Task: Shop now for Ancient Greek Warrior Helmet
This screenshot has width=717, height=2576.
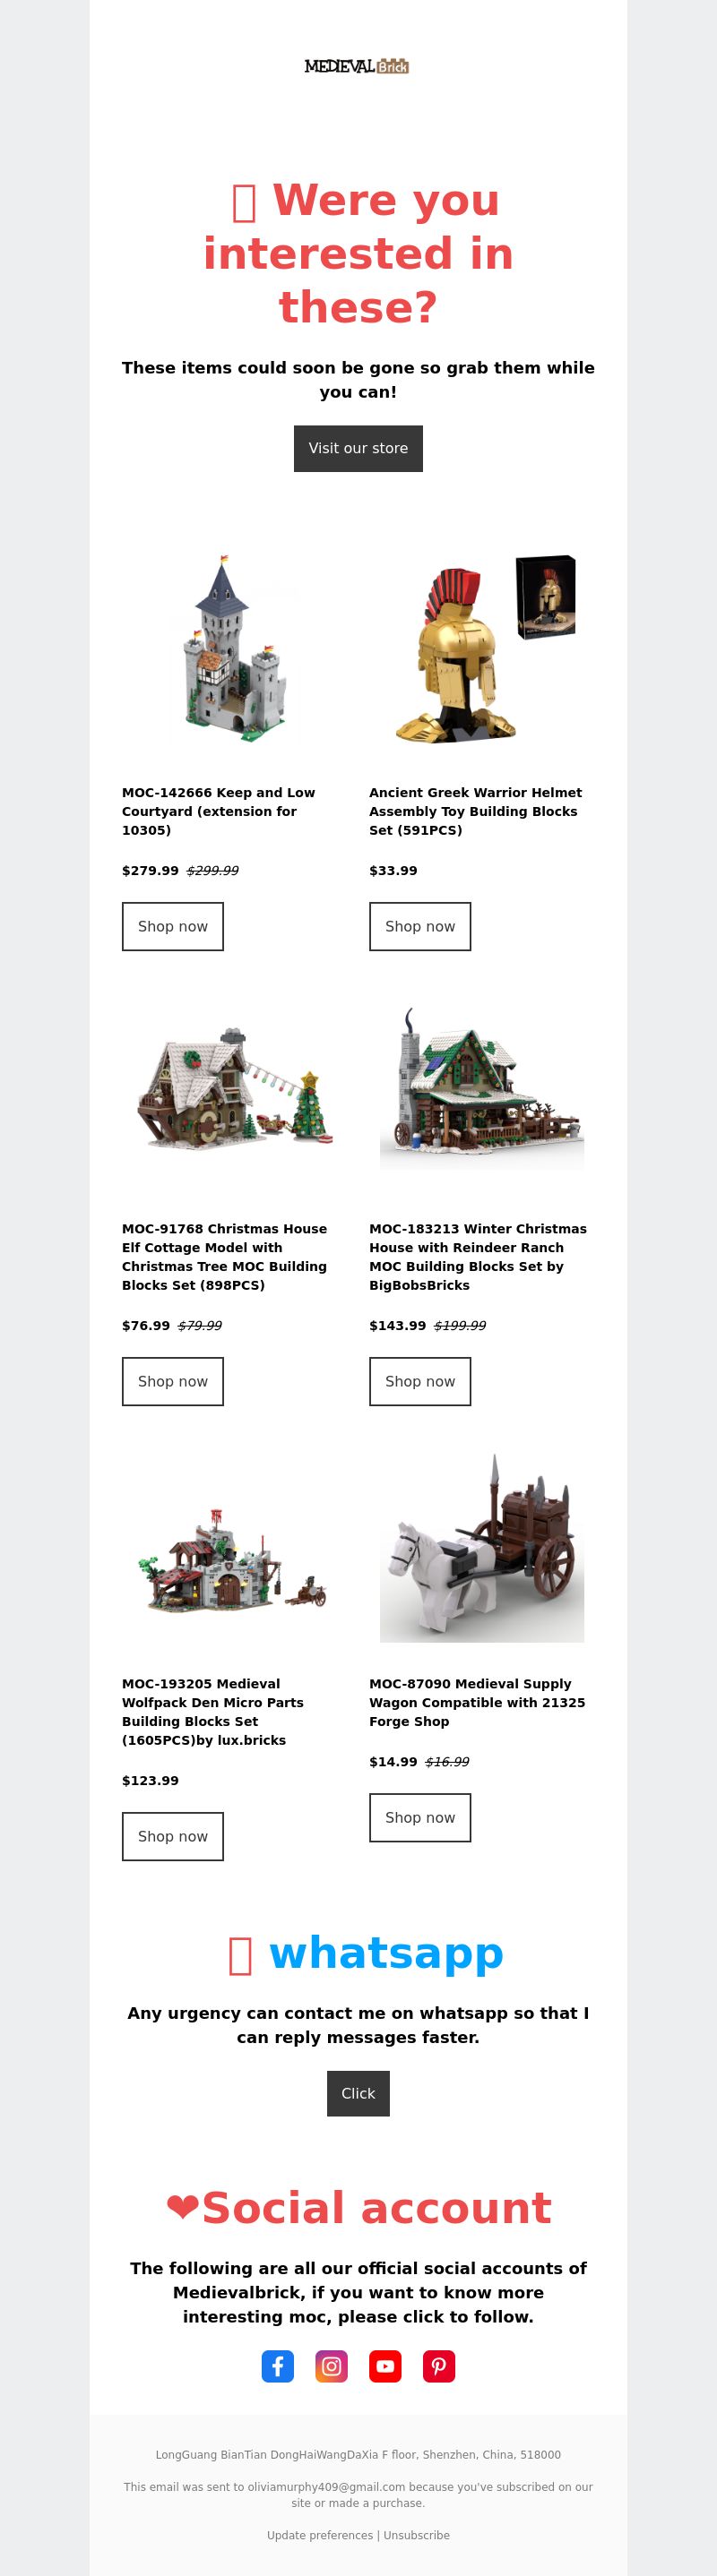Action: (420, 926)
